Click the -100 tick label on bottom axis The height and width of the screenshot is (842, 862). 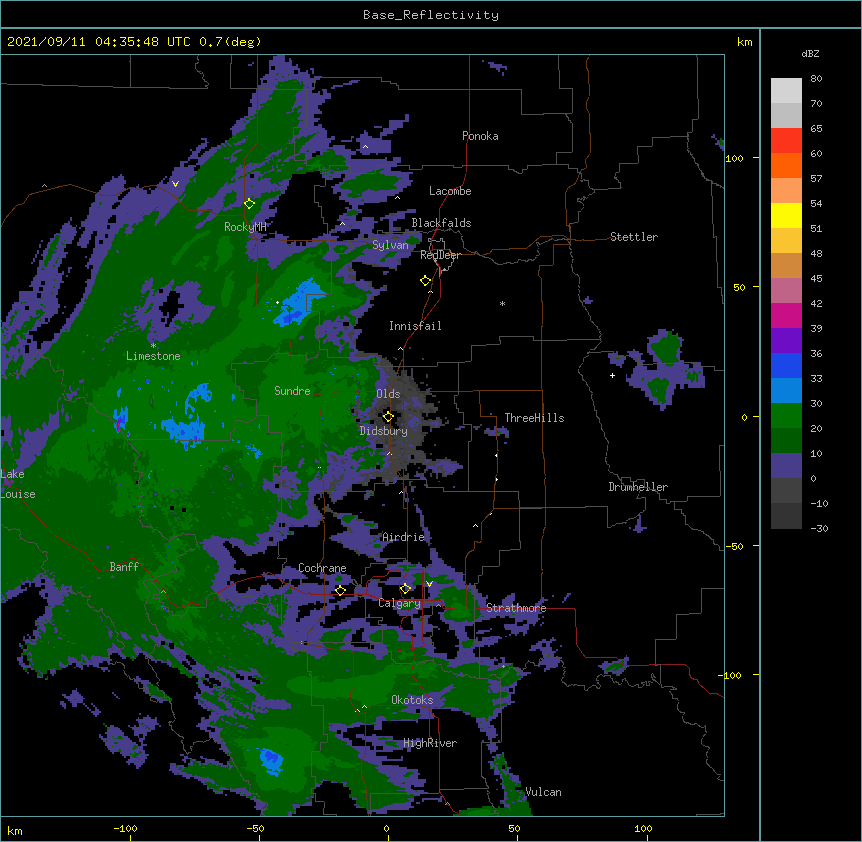125,828
